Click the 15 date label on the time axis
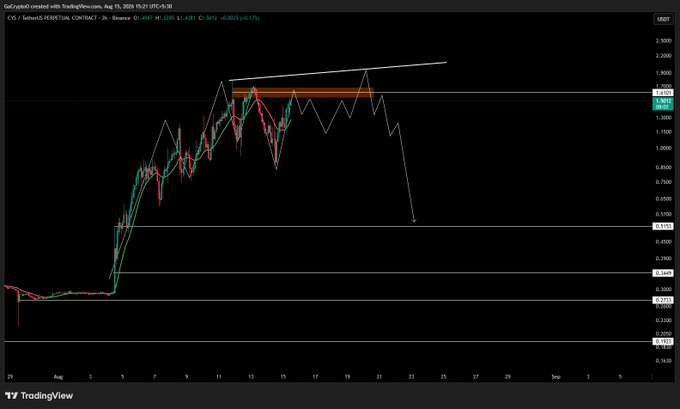680x409 pixels. (x=283, y=377)
